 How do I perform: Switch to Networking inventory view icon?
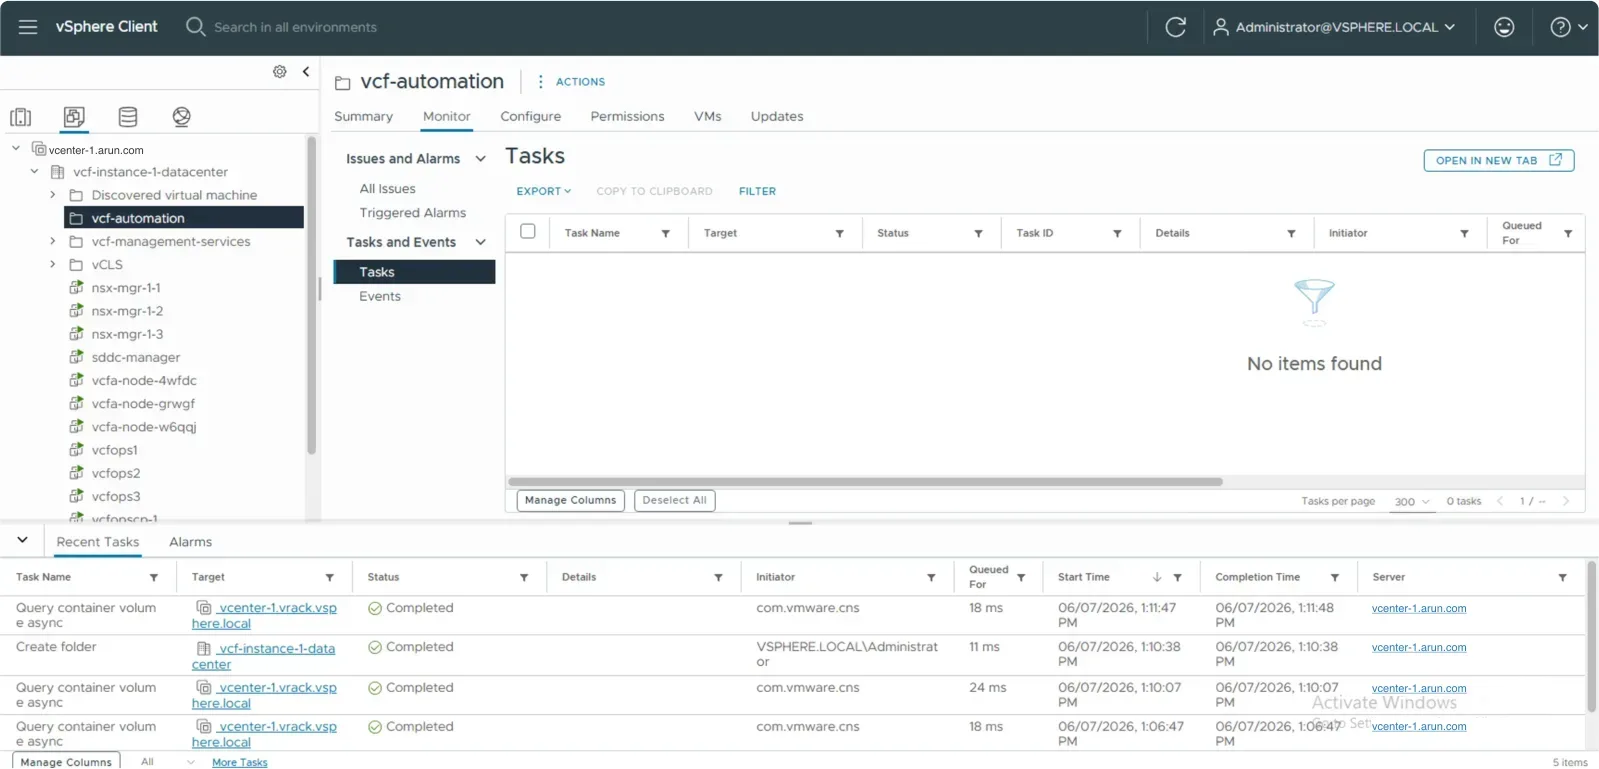click(x=181, y=117)
